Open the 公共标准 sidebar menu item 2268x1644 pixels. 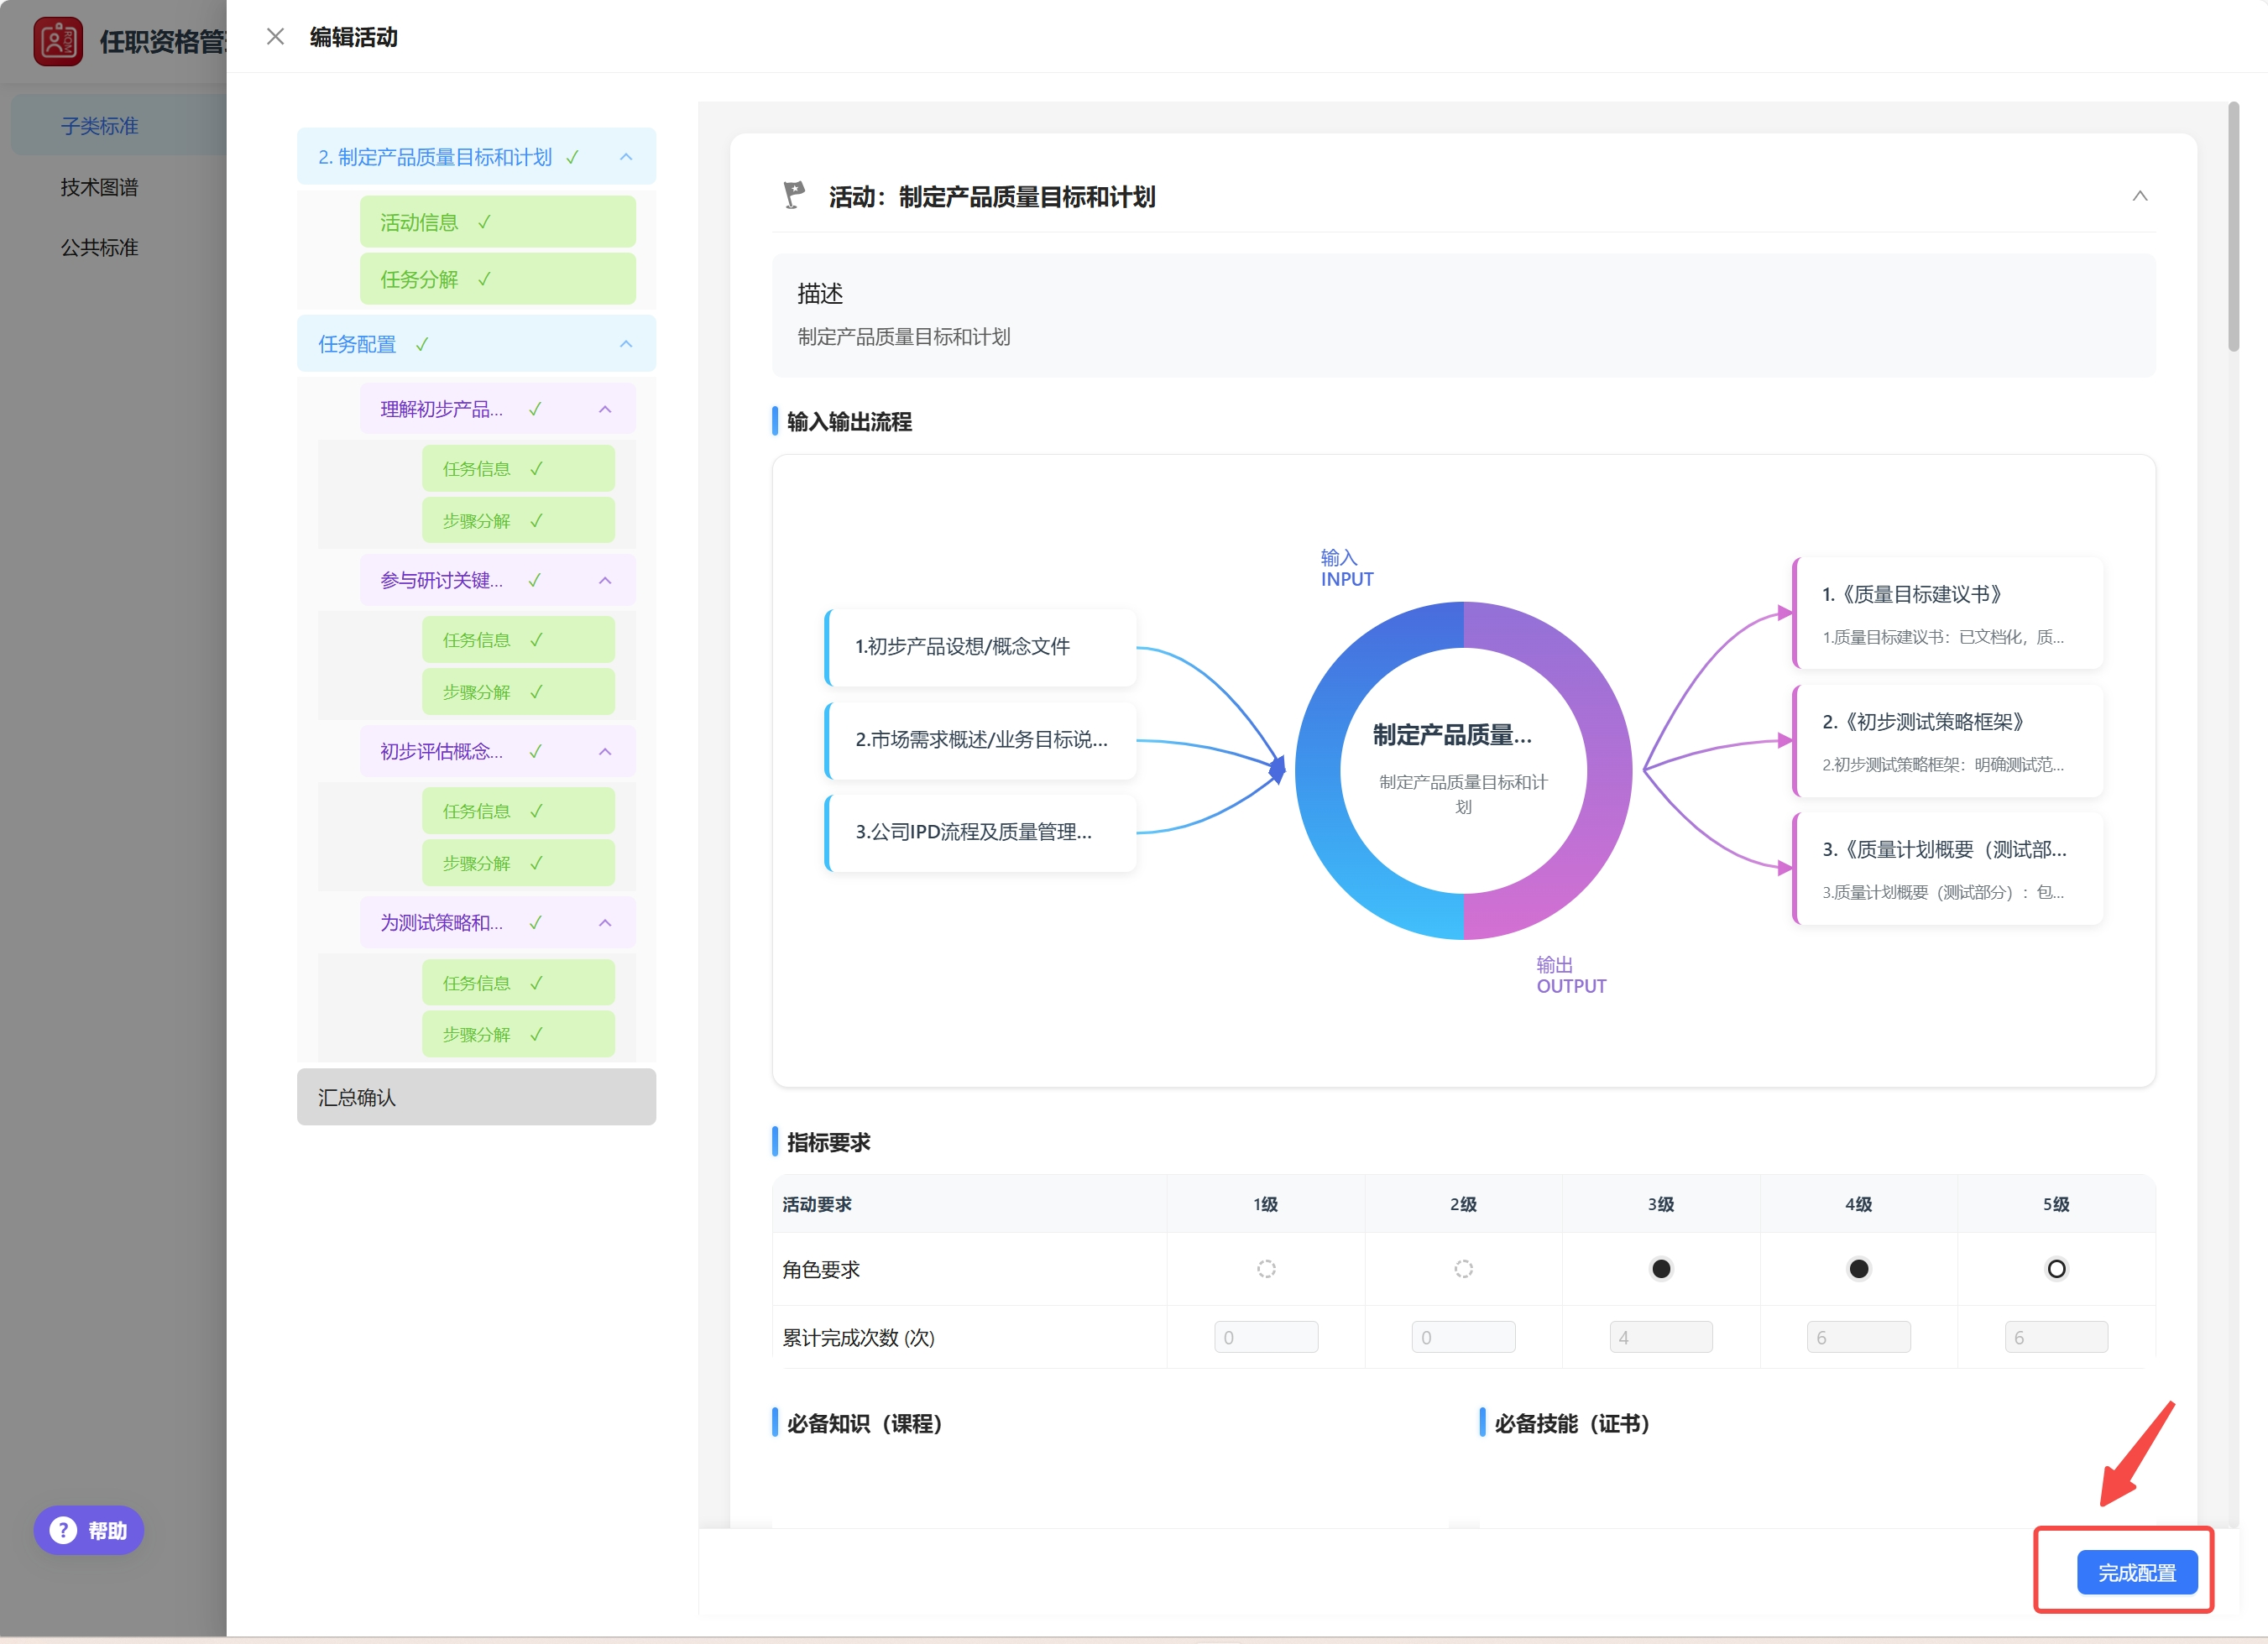click(x=99, y=247)
